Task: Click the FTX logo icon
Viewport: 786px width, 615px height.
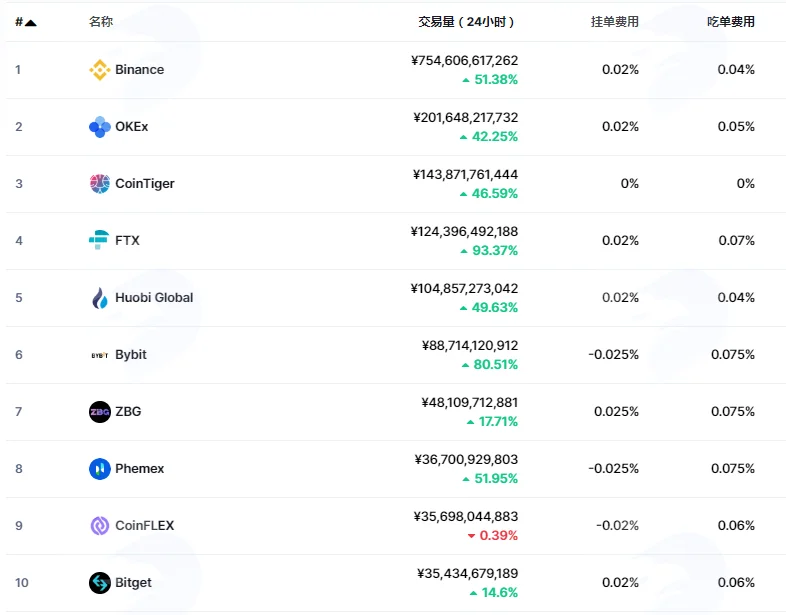Action: [x=99, y=240]
